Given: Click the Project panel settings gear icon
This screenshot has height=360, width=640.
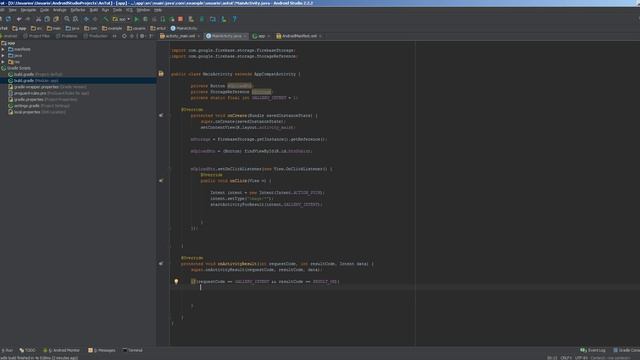Looking at the screenshot, I should tap(142, 36).
